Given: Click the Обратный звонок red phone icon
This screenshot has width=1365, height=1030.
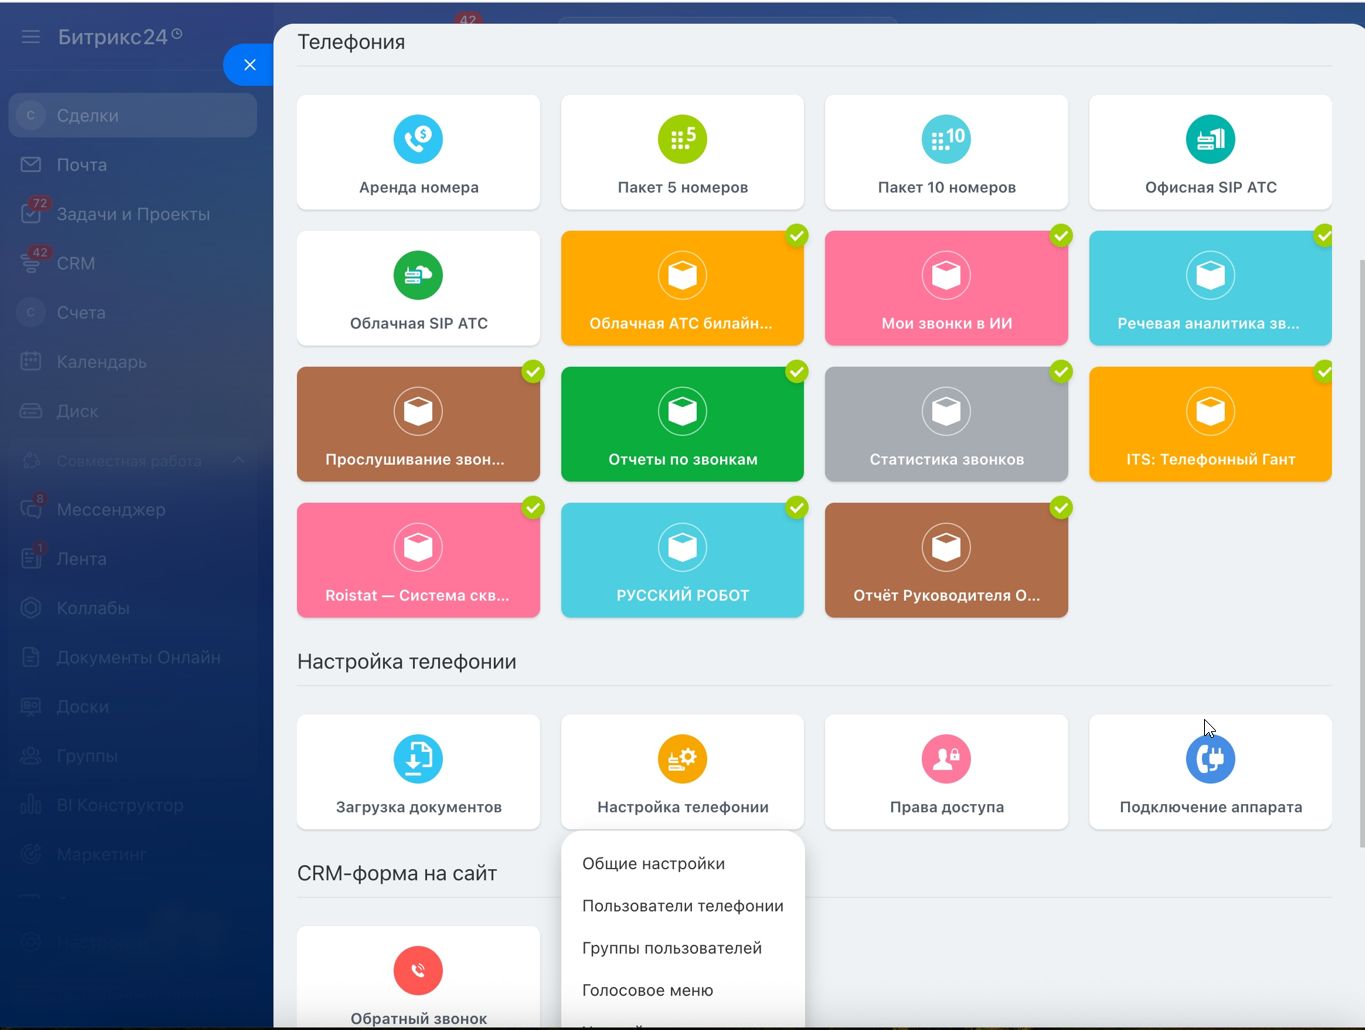Looking at the screenshot, I should point(418,970).
